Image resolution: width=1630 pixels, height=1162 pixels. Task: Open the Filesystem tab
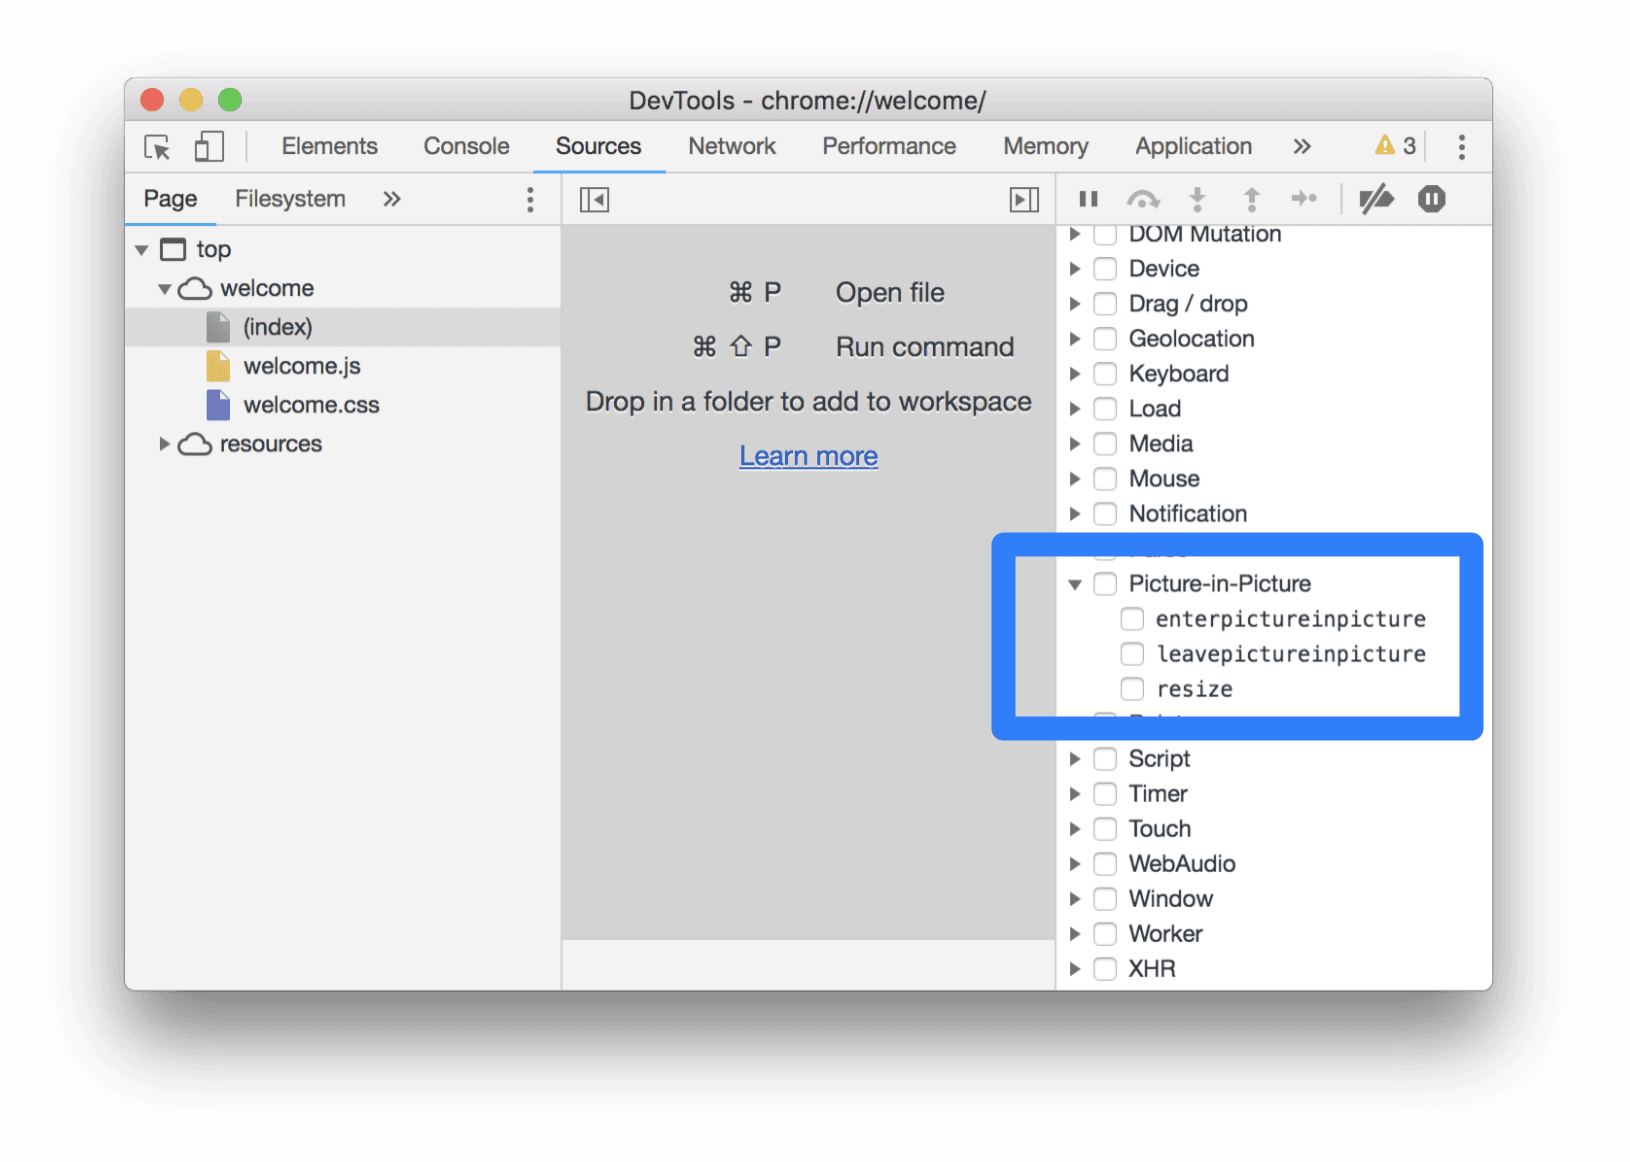pyautogui.click(x=289, y=198)
